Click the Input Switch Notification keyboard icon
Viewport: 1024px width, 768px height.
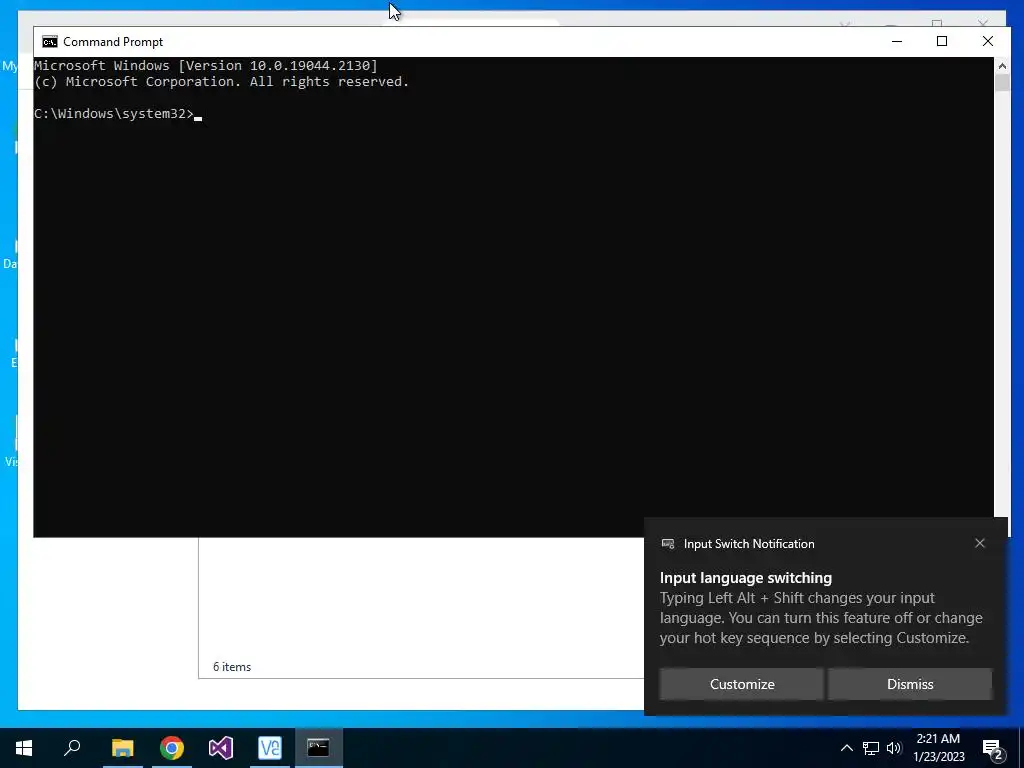pos(667,544)
